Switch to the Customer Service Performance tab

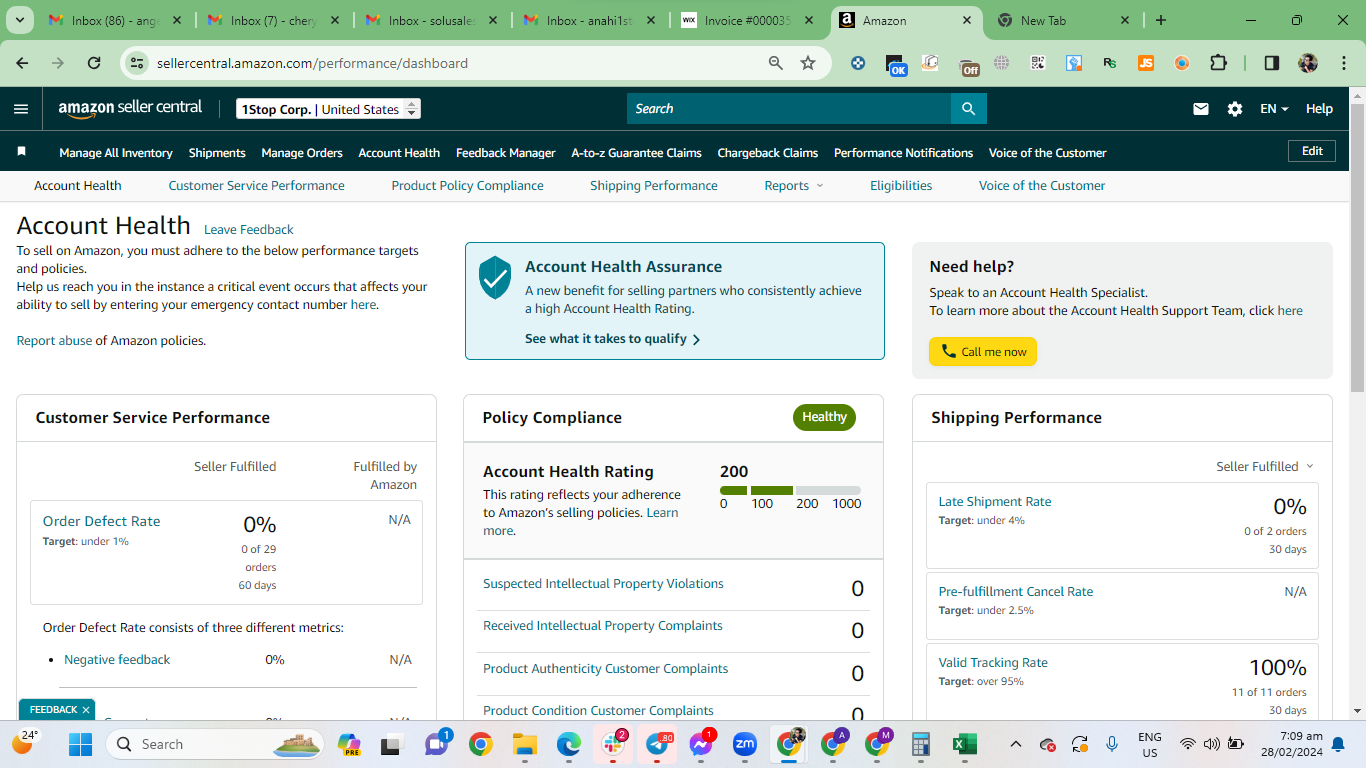256,185
